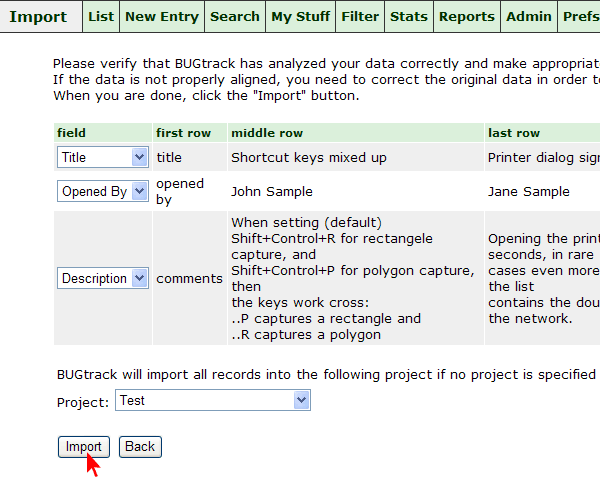Expand the Title field dropdown
This screenshot has width=600, height=485.
coord(102,157)
